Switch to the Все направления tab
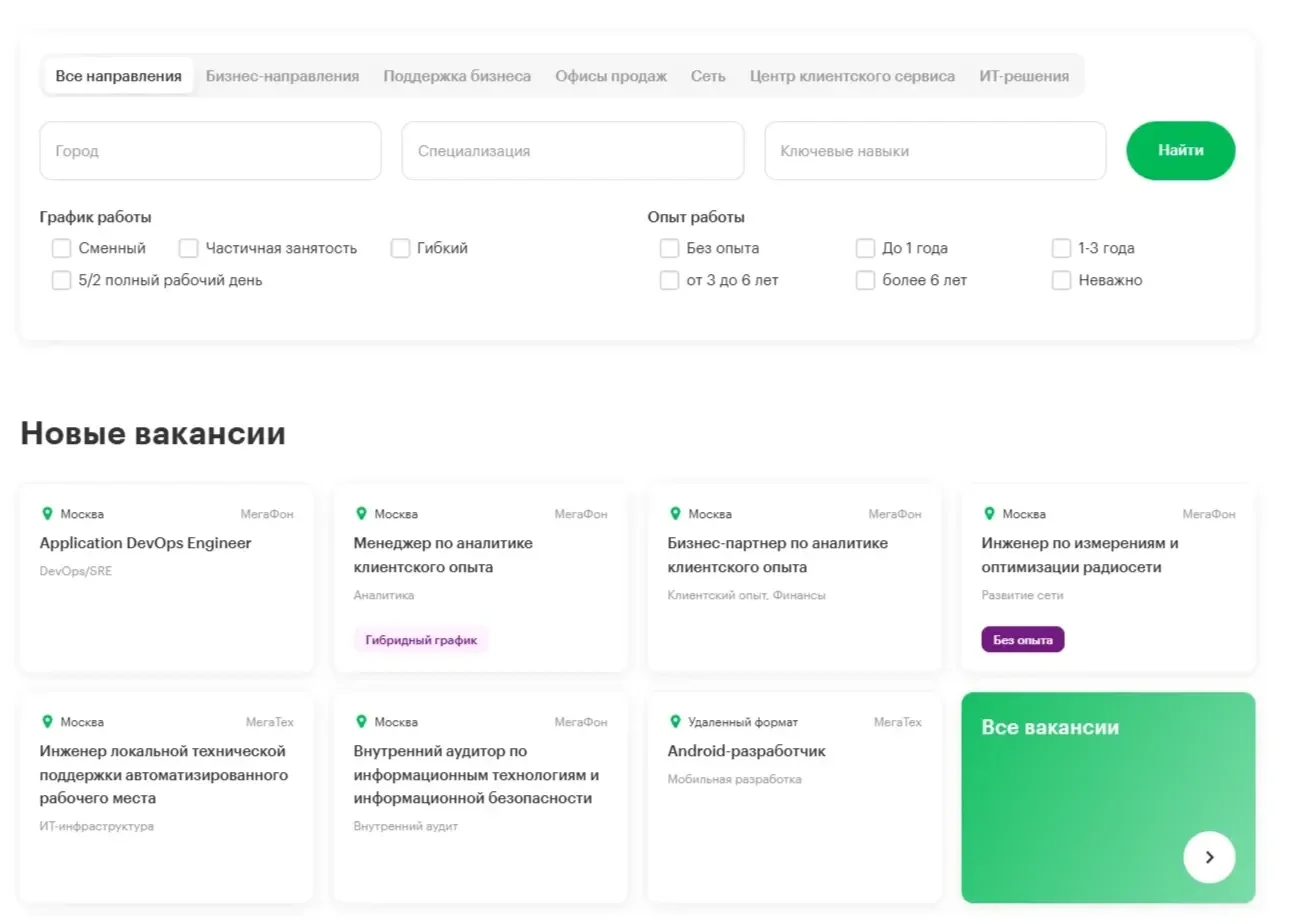 coord(119,76)
